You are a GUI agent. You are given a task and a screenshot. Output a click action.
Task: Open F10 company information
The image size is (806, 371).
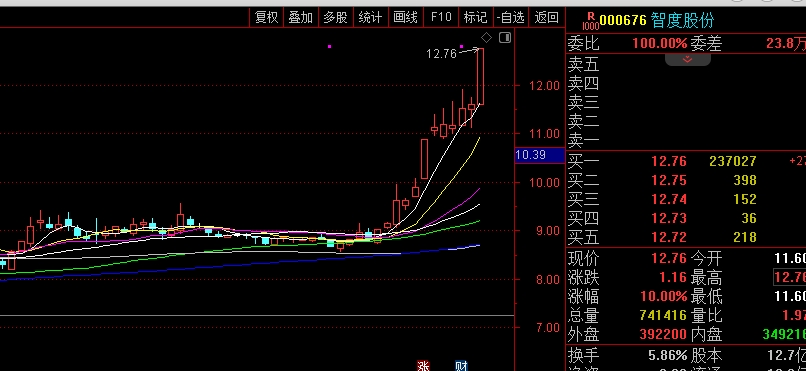click(441, 17)
